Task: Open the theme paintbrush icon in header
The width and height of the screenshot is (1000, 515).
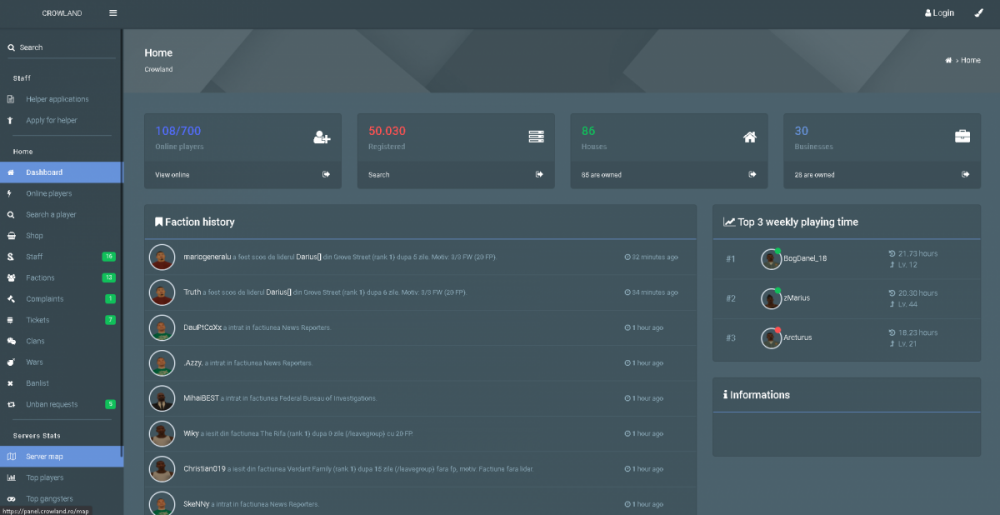Action: 978,13
